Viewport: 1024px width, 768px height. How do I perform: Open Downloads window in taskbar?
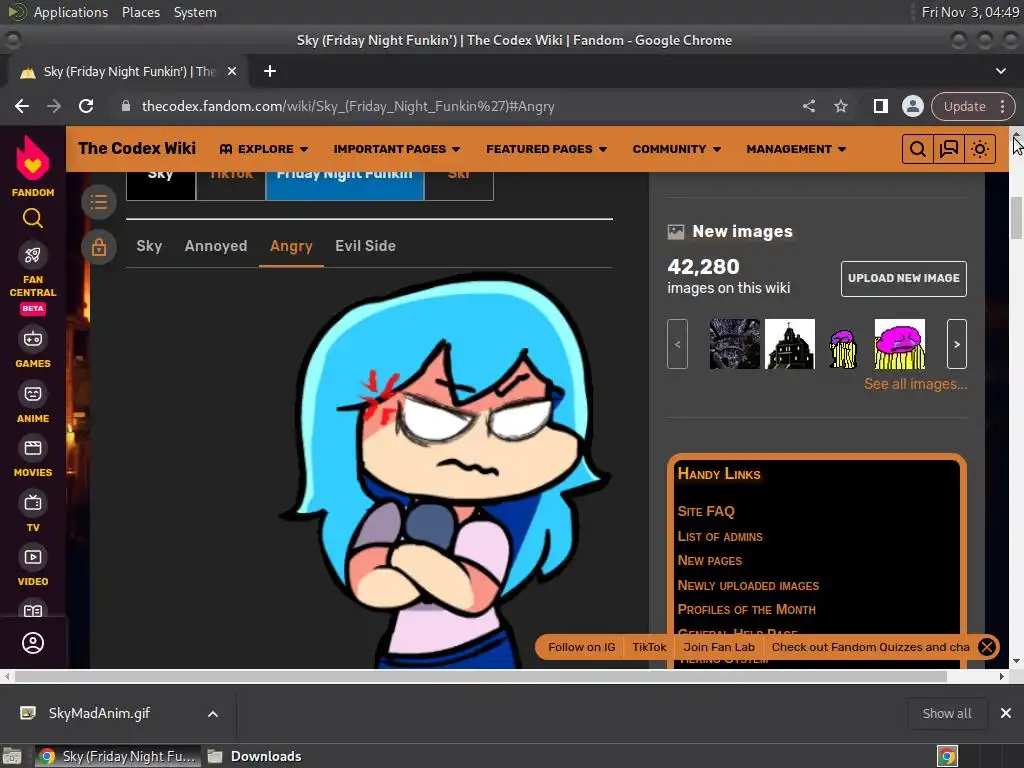click(254, 756)
